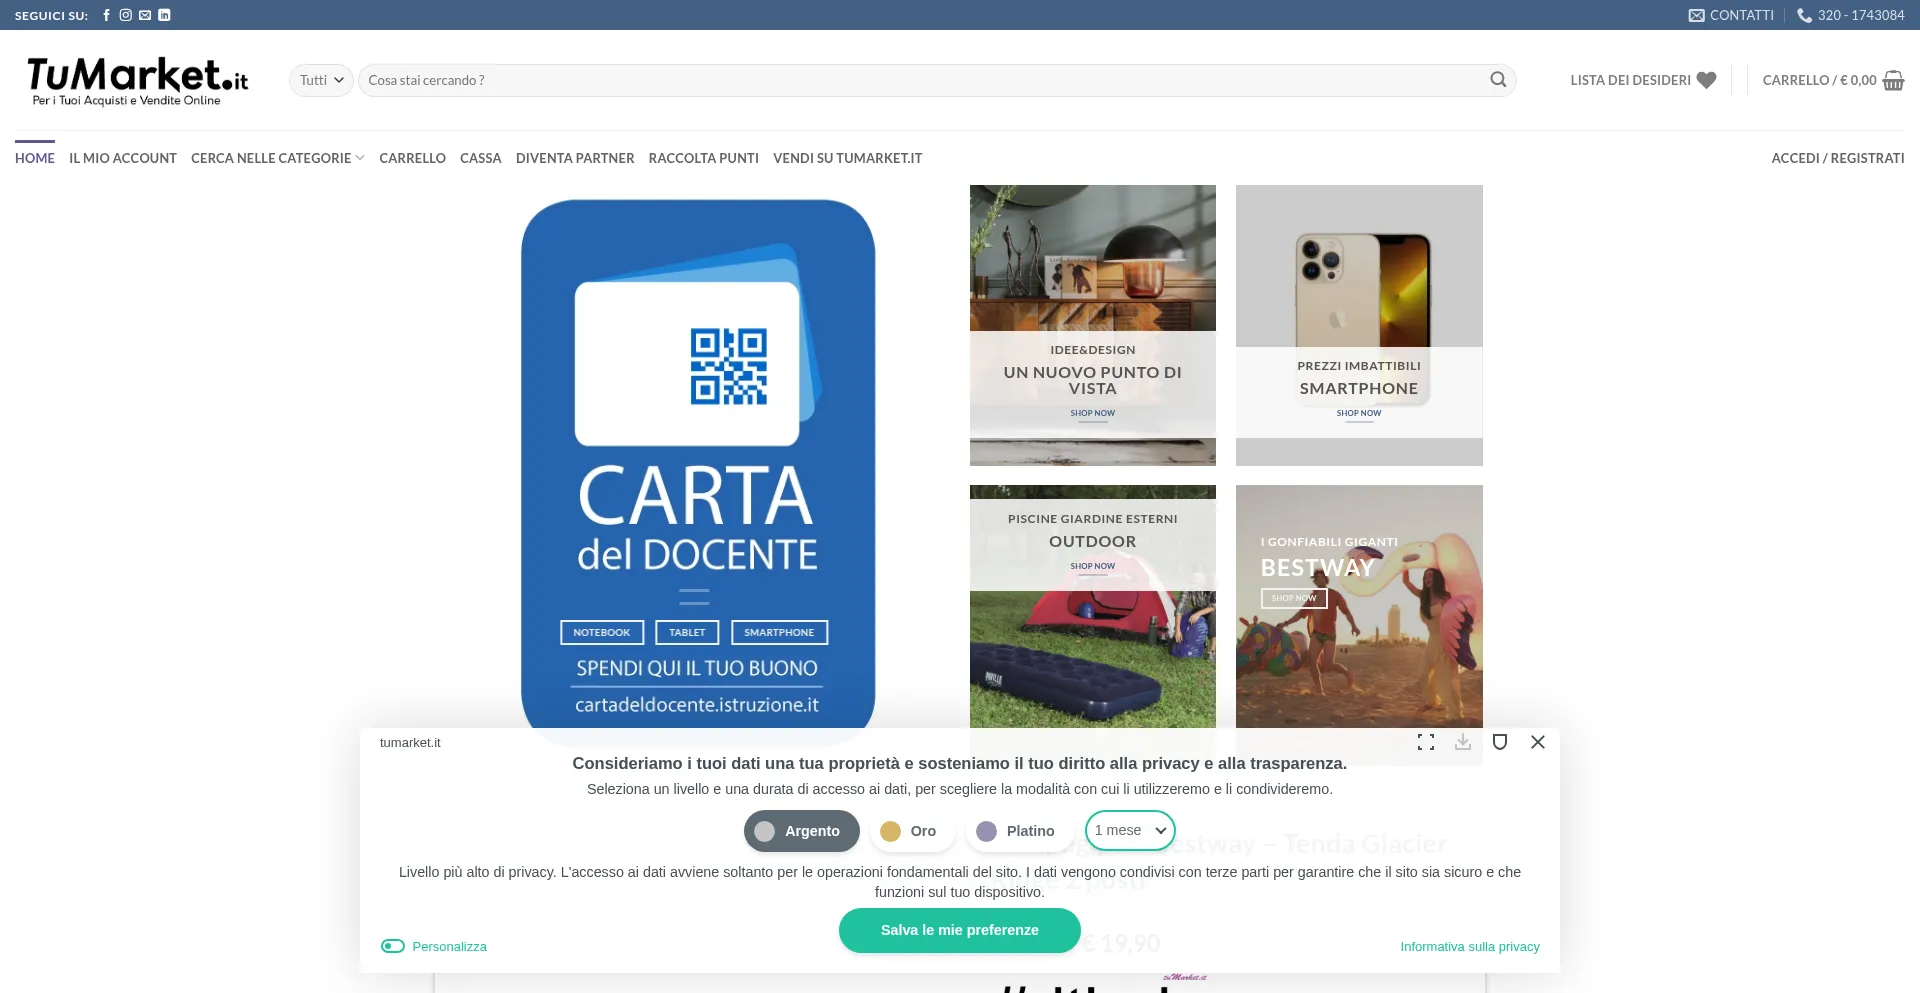The image size is (1920, 993).
Task: Open Raccolta Punti menu item
Action: point(704,158)
